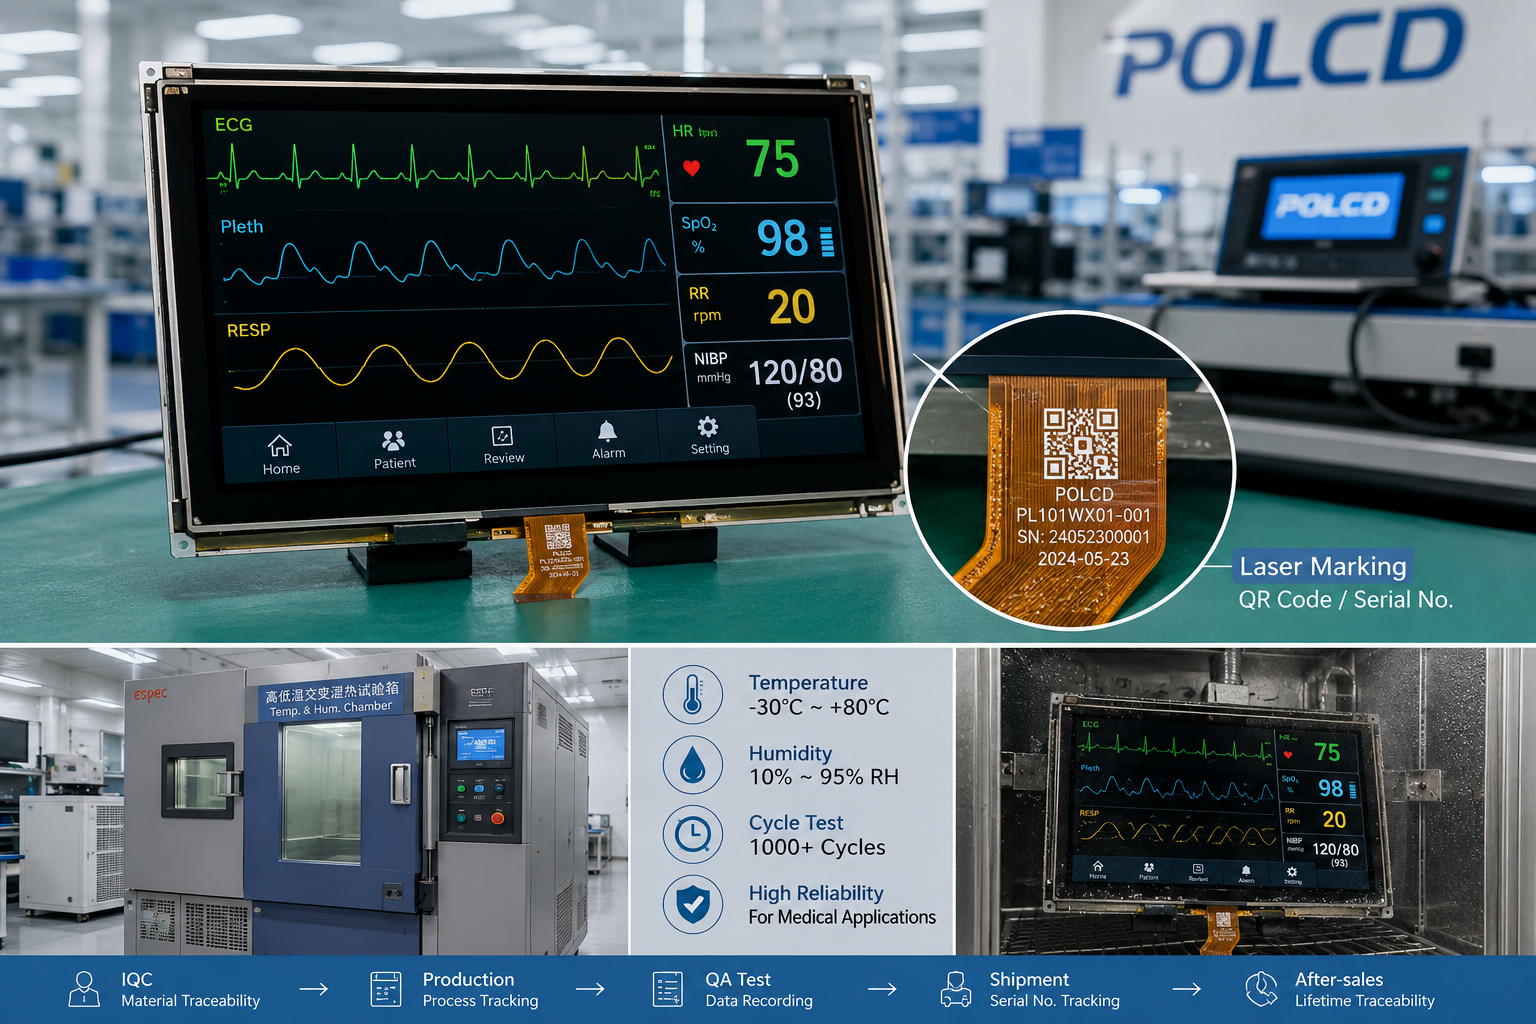The image size is (1536, 1024).
Task: Click the red heart icon beside HR
Action: pyautogui.click(x=691, y=168)
